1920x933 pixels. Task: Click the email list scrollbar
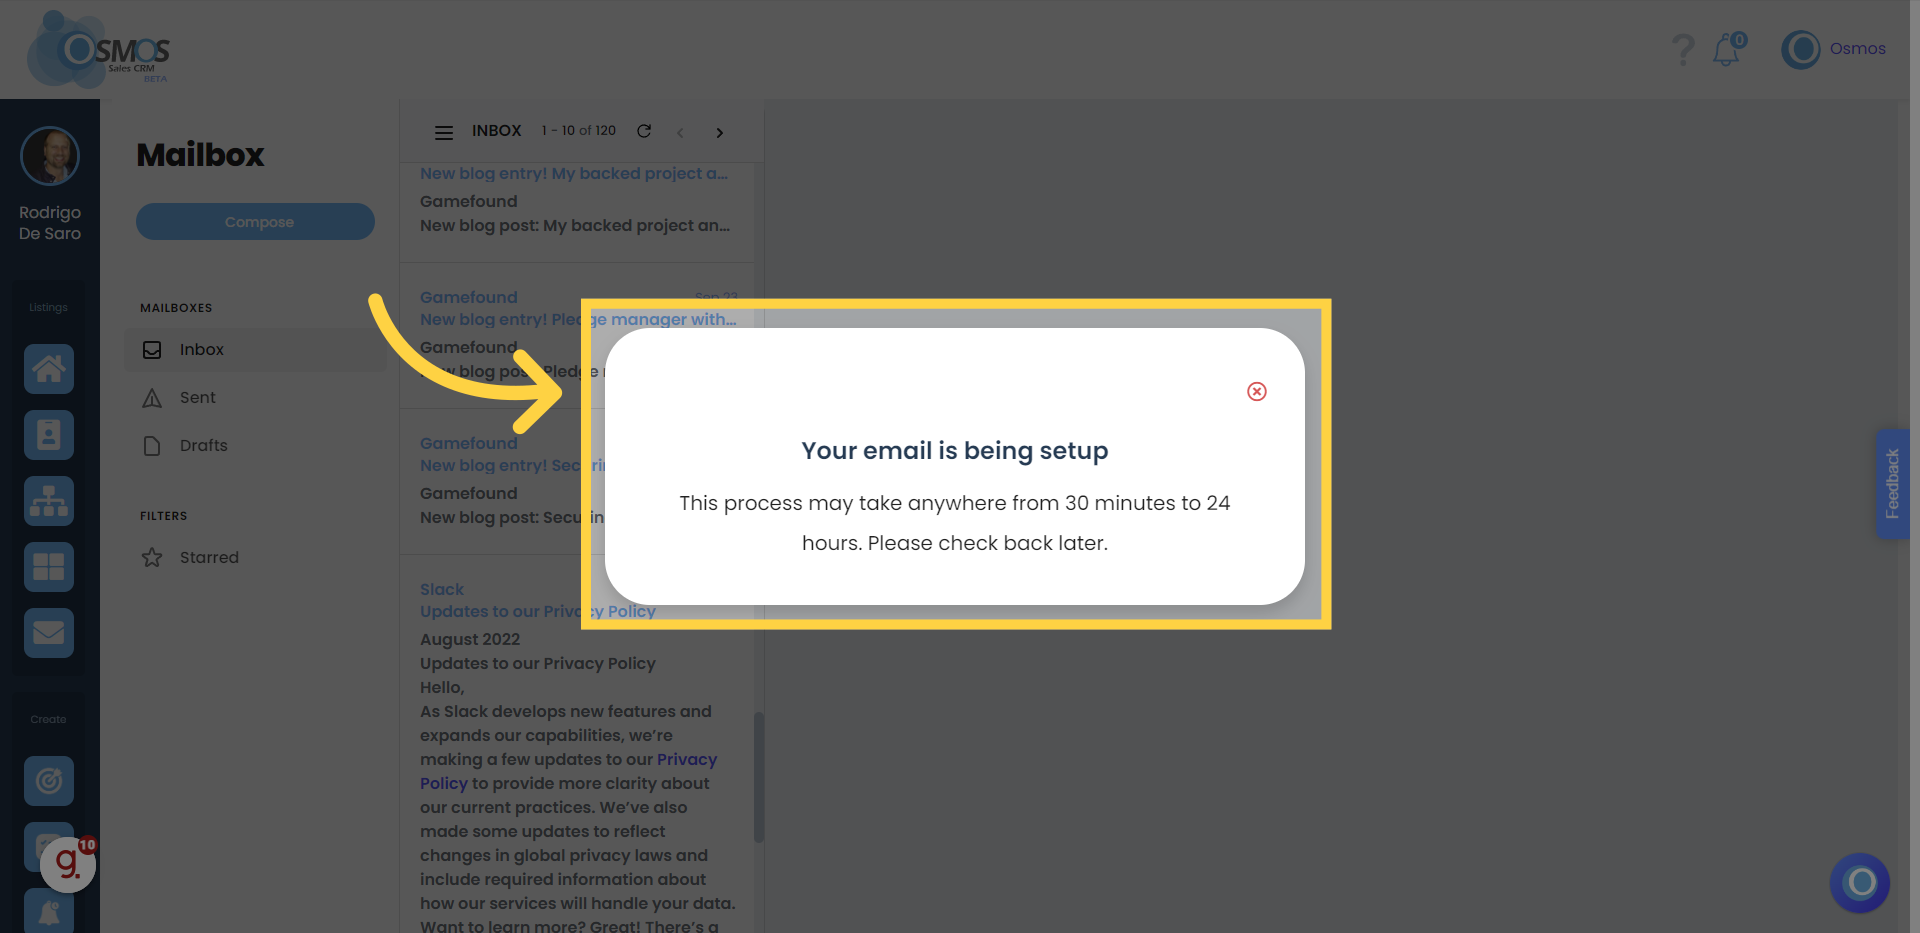(x=759, y=777)
